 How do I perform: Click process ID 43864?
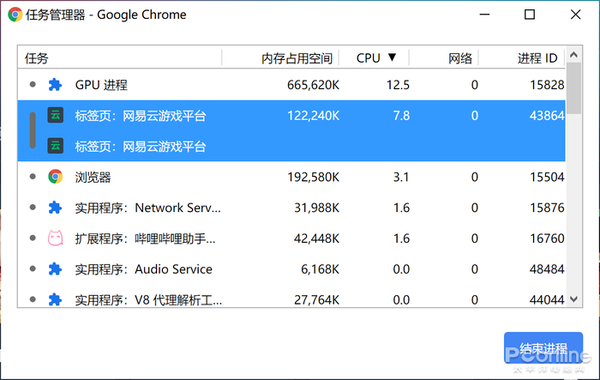[547, 116]
